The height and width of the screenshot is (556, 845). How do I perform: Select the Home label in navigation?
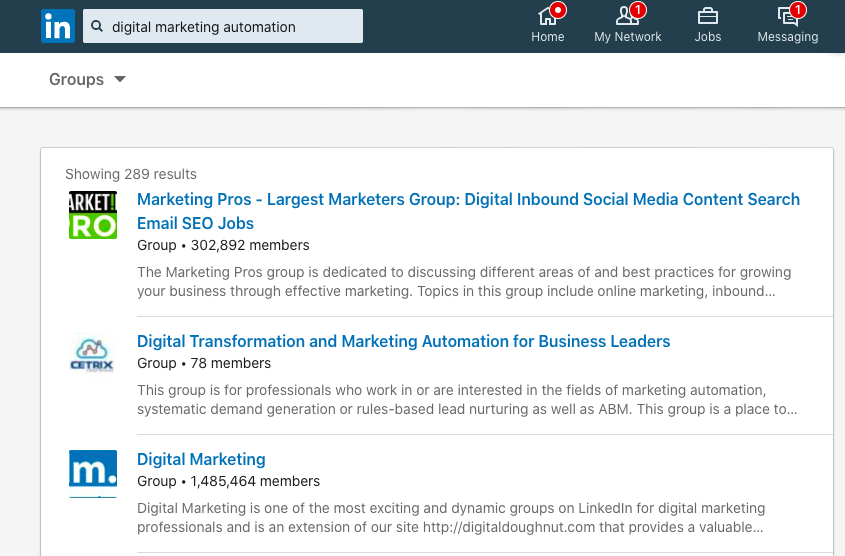(547, 37)
